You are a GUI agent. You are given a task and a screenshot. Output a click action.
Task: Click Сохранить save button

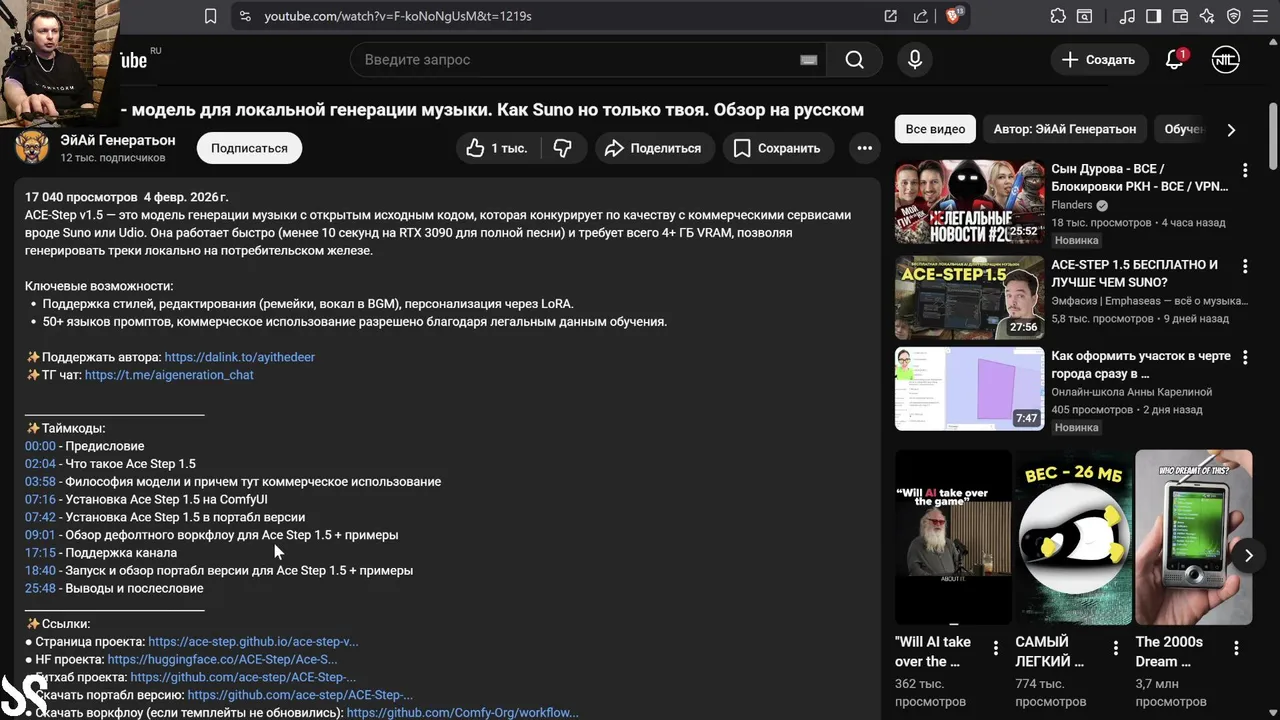778,148
